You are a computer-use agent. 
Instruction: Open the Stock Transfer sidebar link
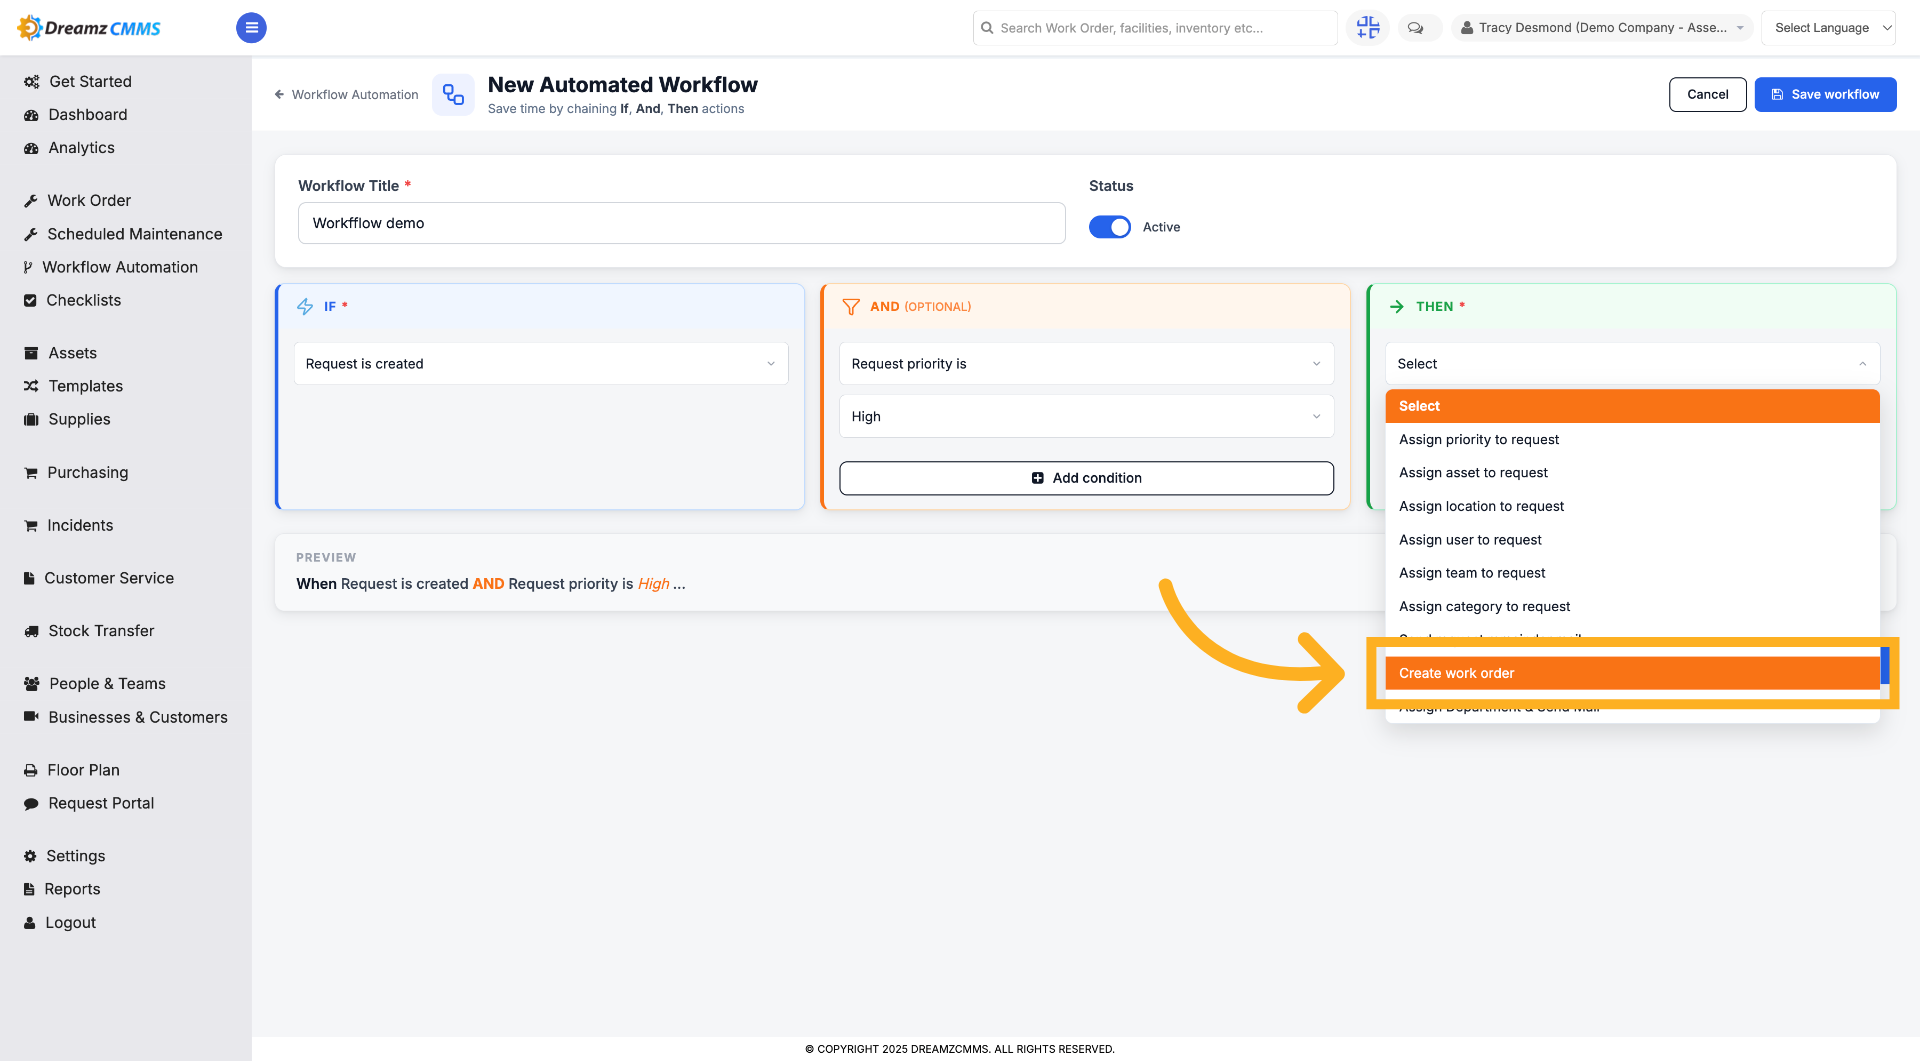point(101,631)
